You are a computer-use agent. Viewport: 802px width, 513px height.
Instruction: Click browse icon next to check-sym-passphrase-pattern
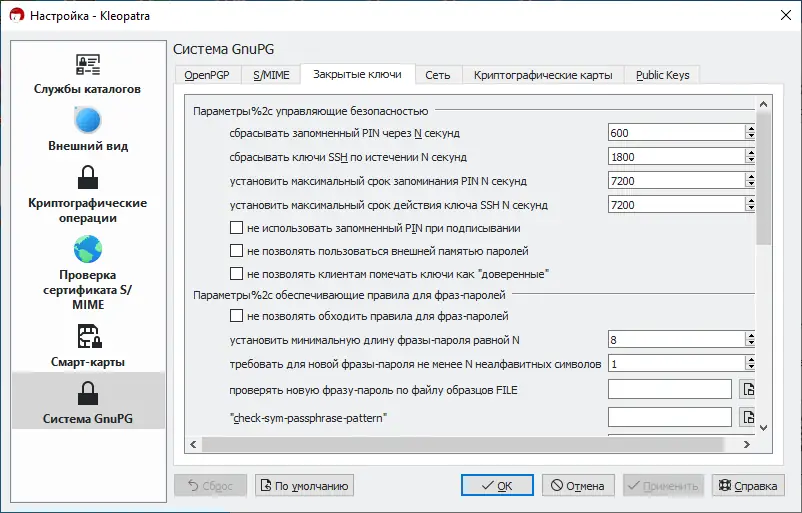(746, 417)
